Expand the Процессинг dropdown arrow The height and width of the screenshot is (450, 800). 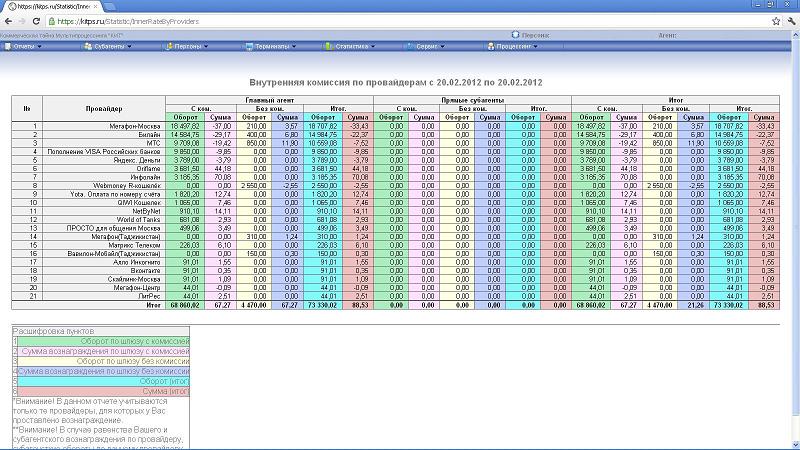(536, 46)
